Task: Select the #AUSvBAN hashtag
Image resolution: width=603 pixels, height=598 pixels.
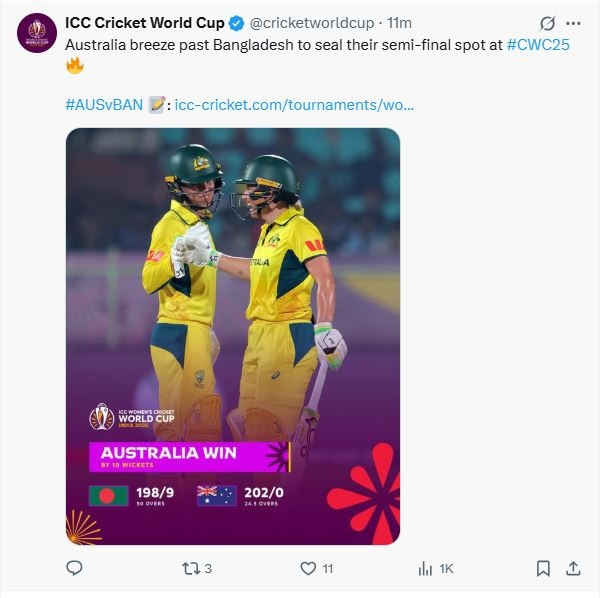Action: coord(103,104)
